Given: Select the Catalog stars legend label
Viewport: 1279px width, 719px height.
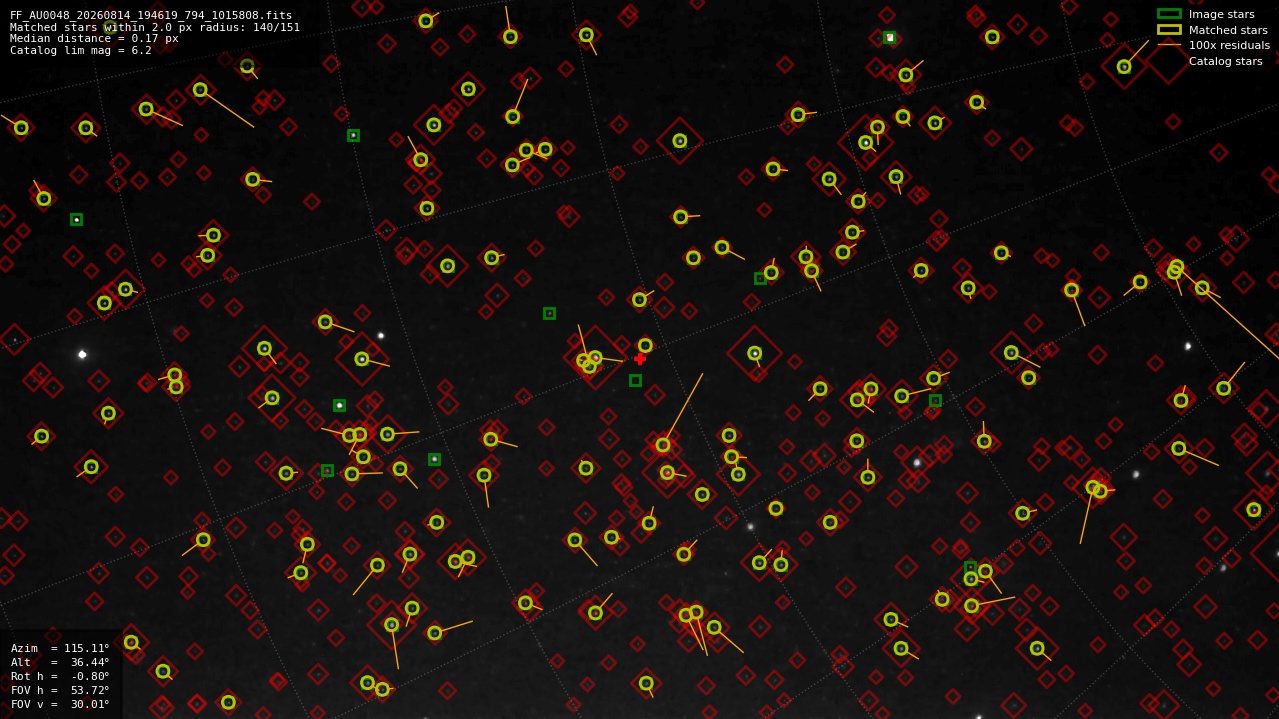Looking at the screenshot, I should click(x=1225, y=61).
